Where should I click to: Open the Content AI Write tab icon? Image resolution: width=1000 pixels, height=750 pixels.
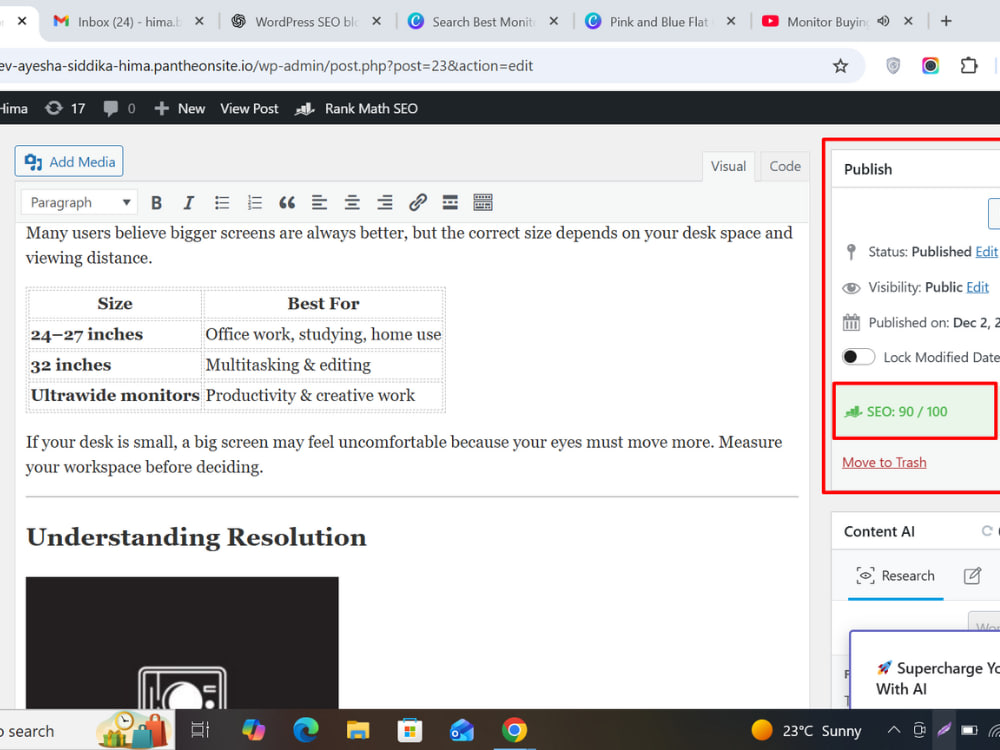(x=972, y=576)
